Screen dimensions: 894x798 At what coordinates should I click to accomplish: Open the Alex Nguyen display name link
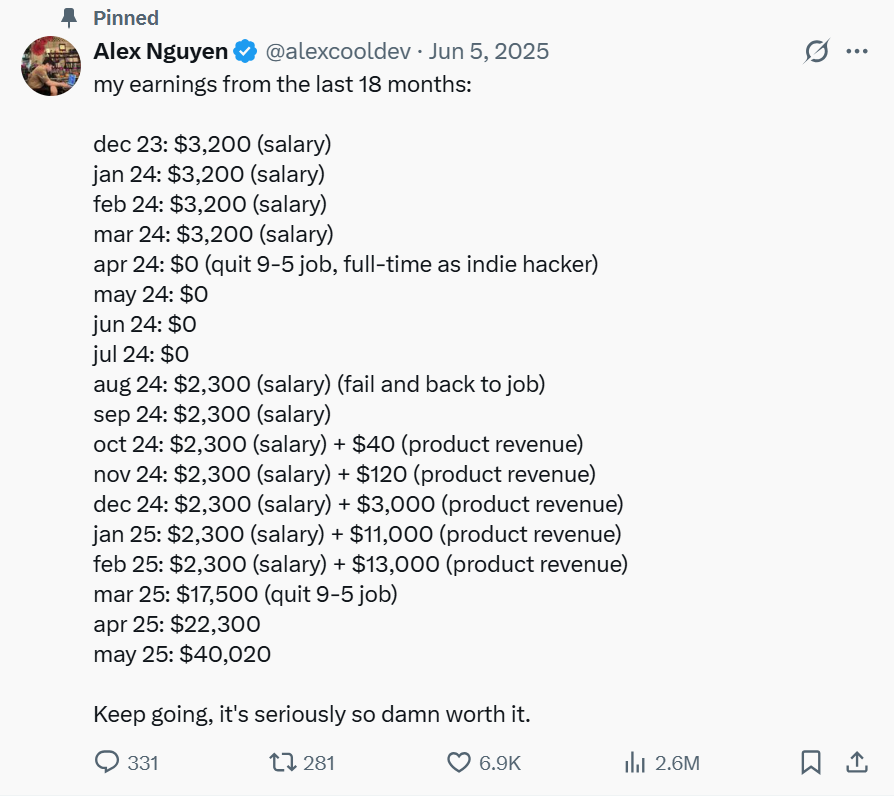coord(160,51)
